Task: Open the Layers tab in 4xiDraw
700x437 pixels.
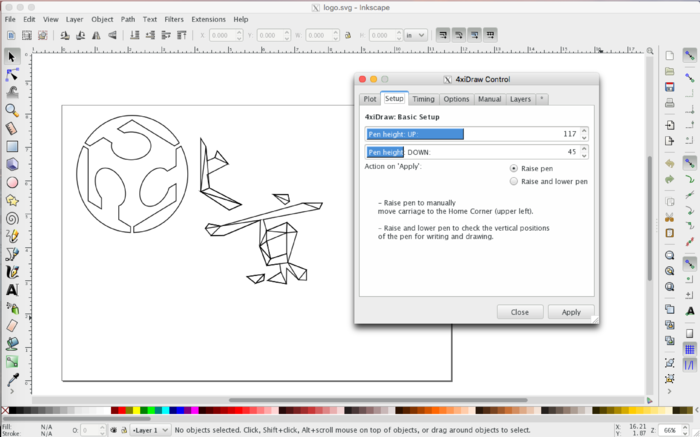Action: pos(520,99)
